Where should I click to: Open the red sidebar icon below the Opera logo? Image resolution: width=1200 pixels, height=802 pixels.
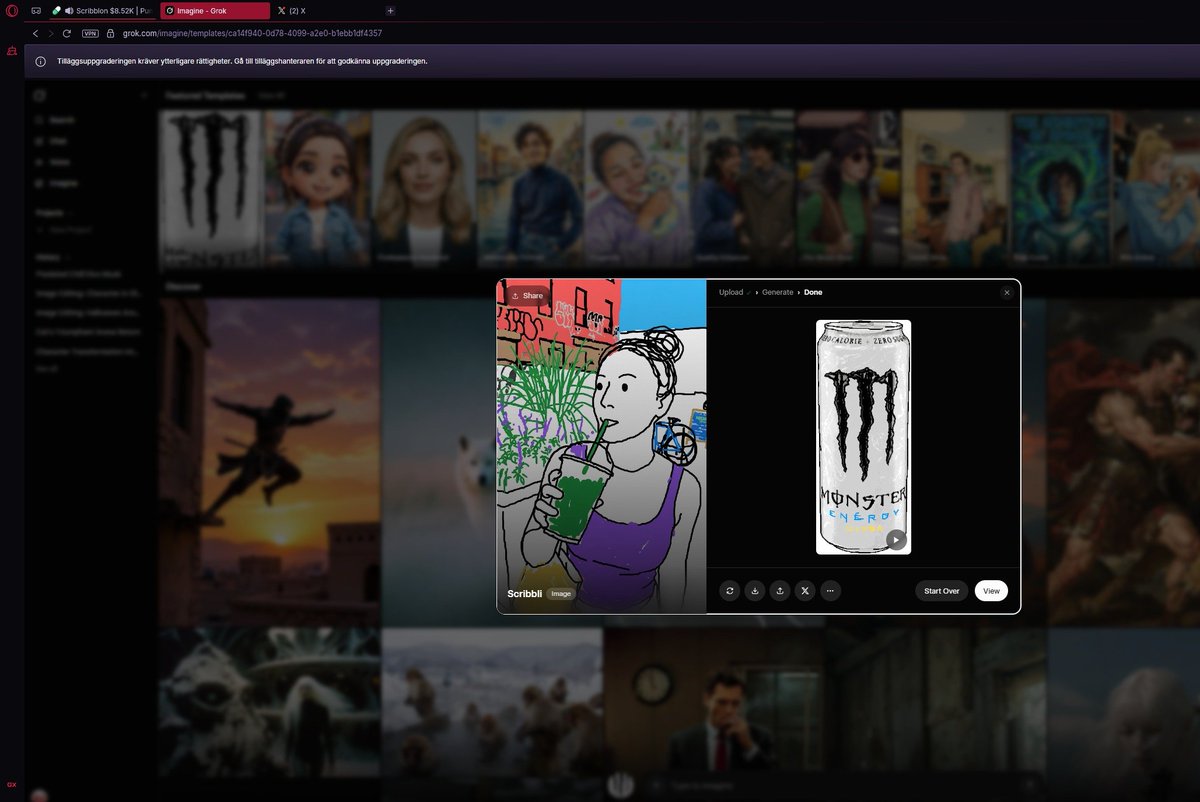pos(12,50)
